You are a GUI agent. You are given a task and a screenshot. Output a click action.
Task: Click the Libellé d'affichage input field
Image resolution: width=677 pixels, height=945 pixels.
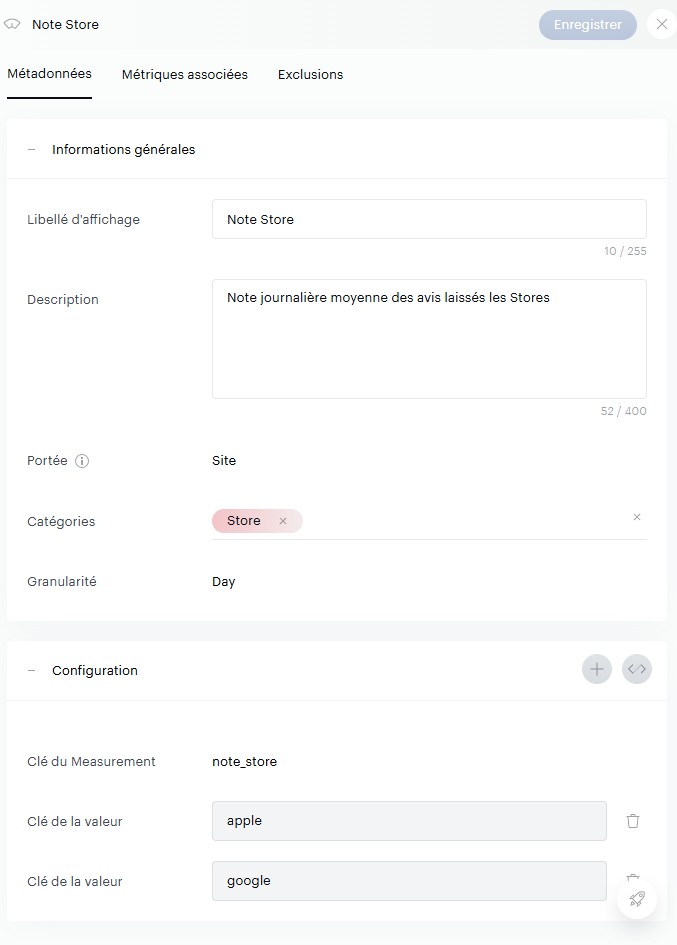[429, 219]
